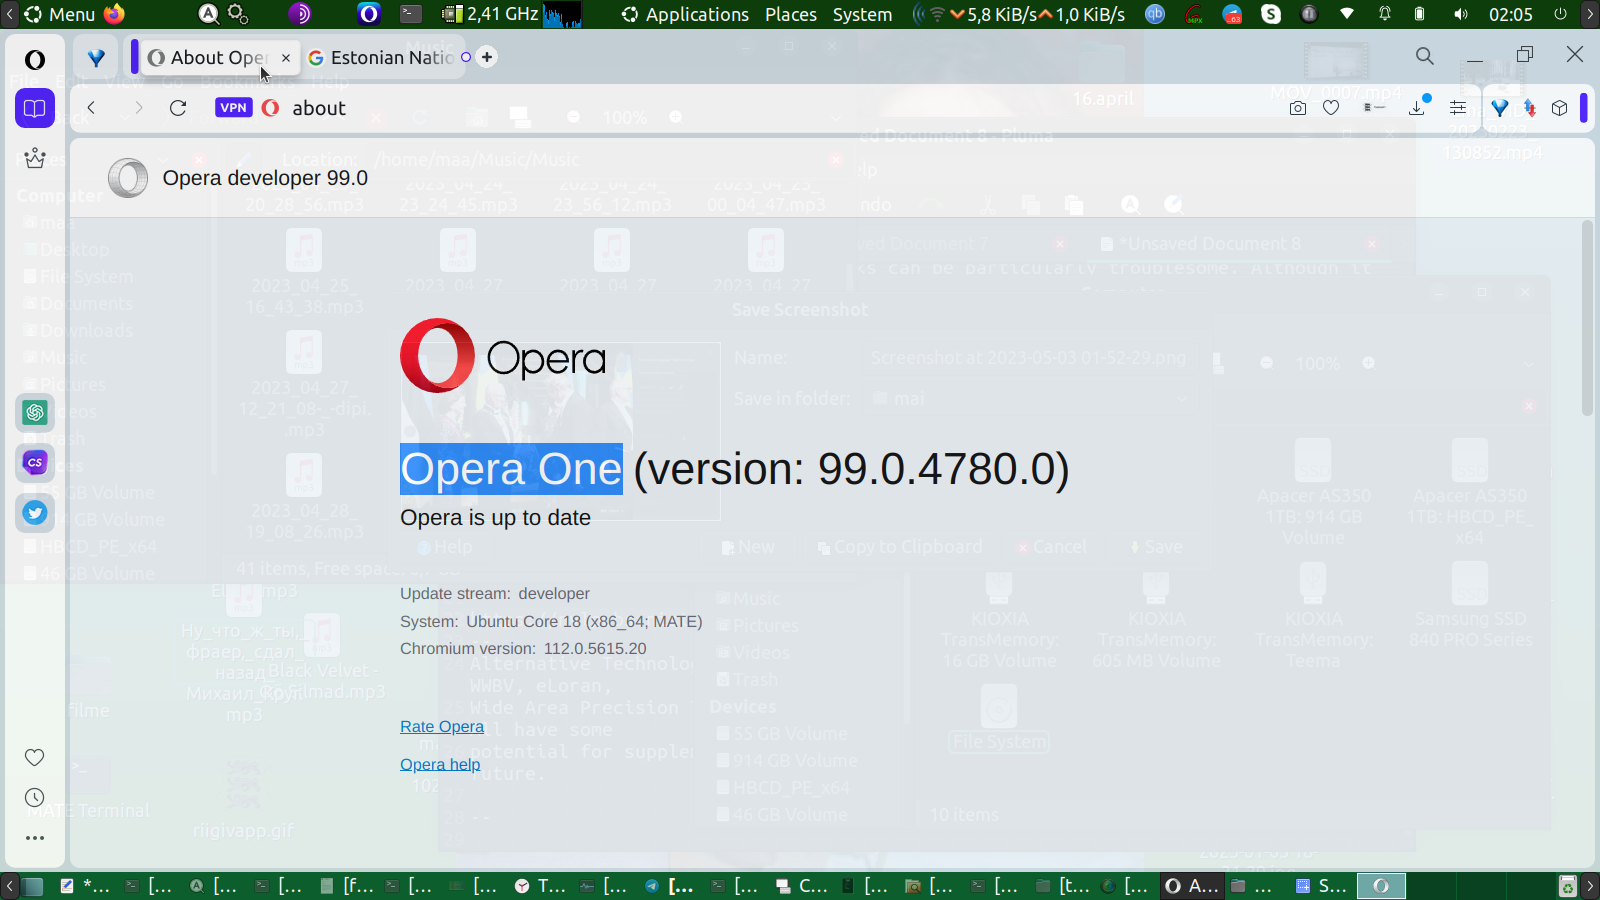
Task: Open the notification bell tray icon
Action: [1385, 14]
